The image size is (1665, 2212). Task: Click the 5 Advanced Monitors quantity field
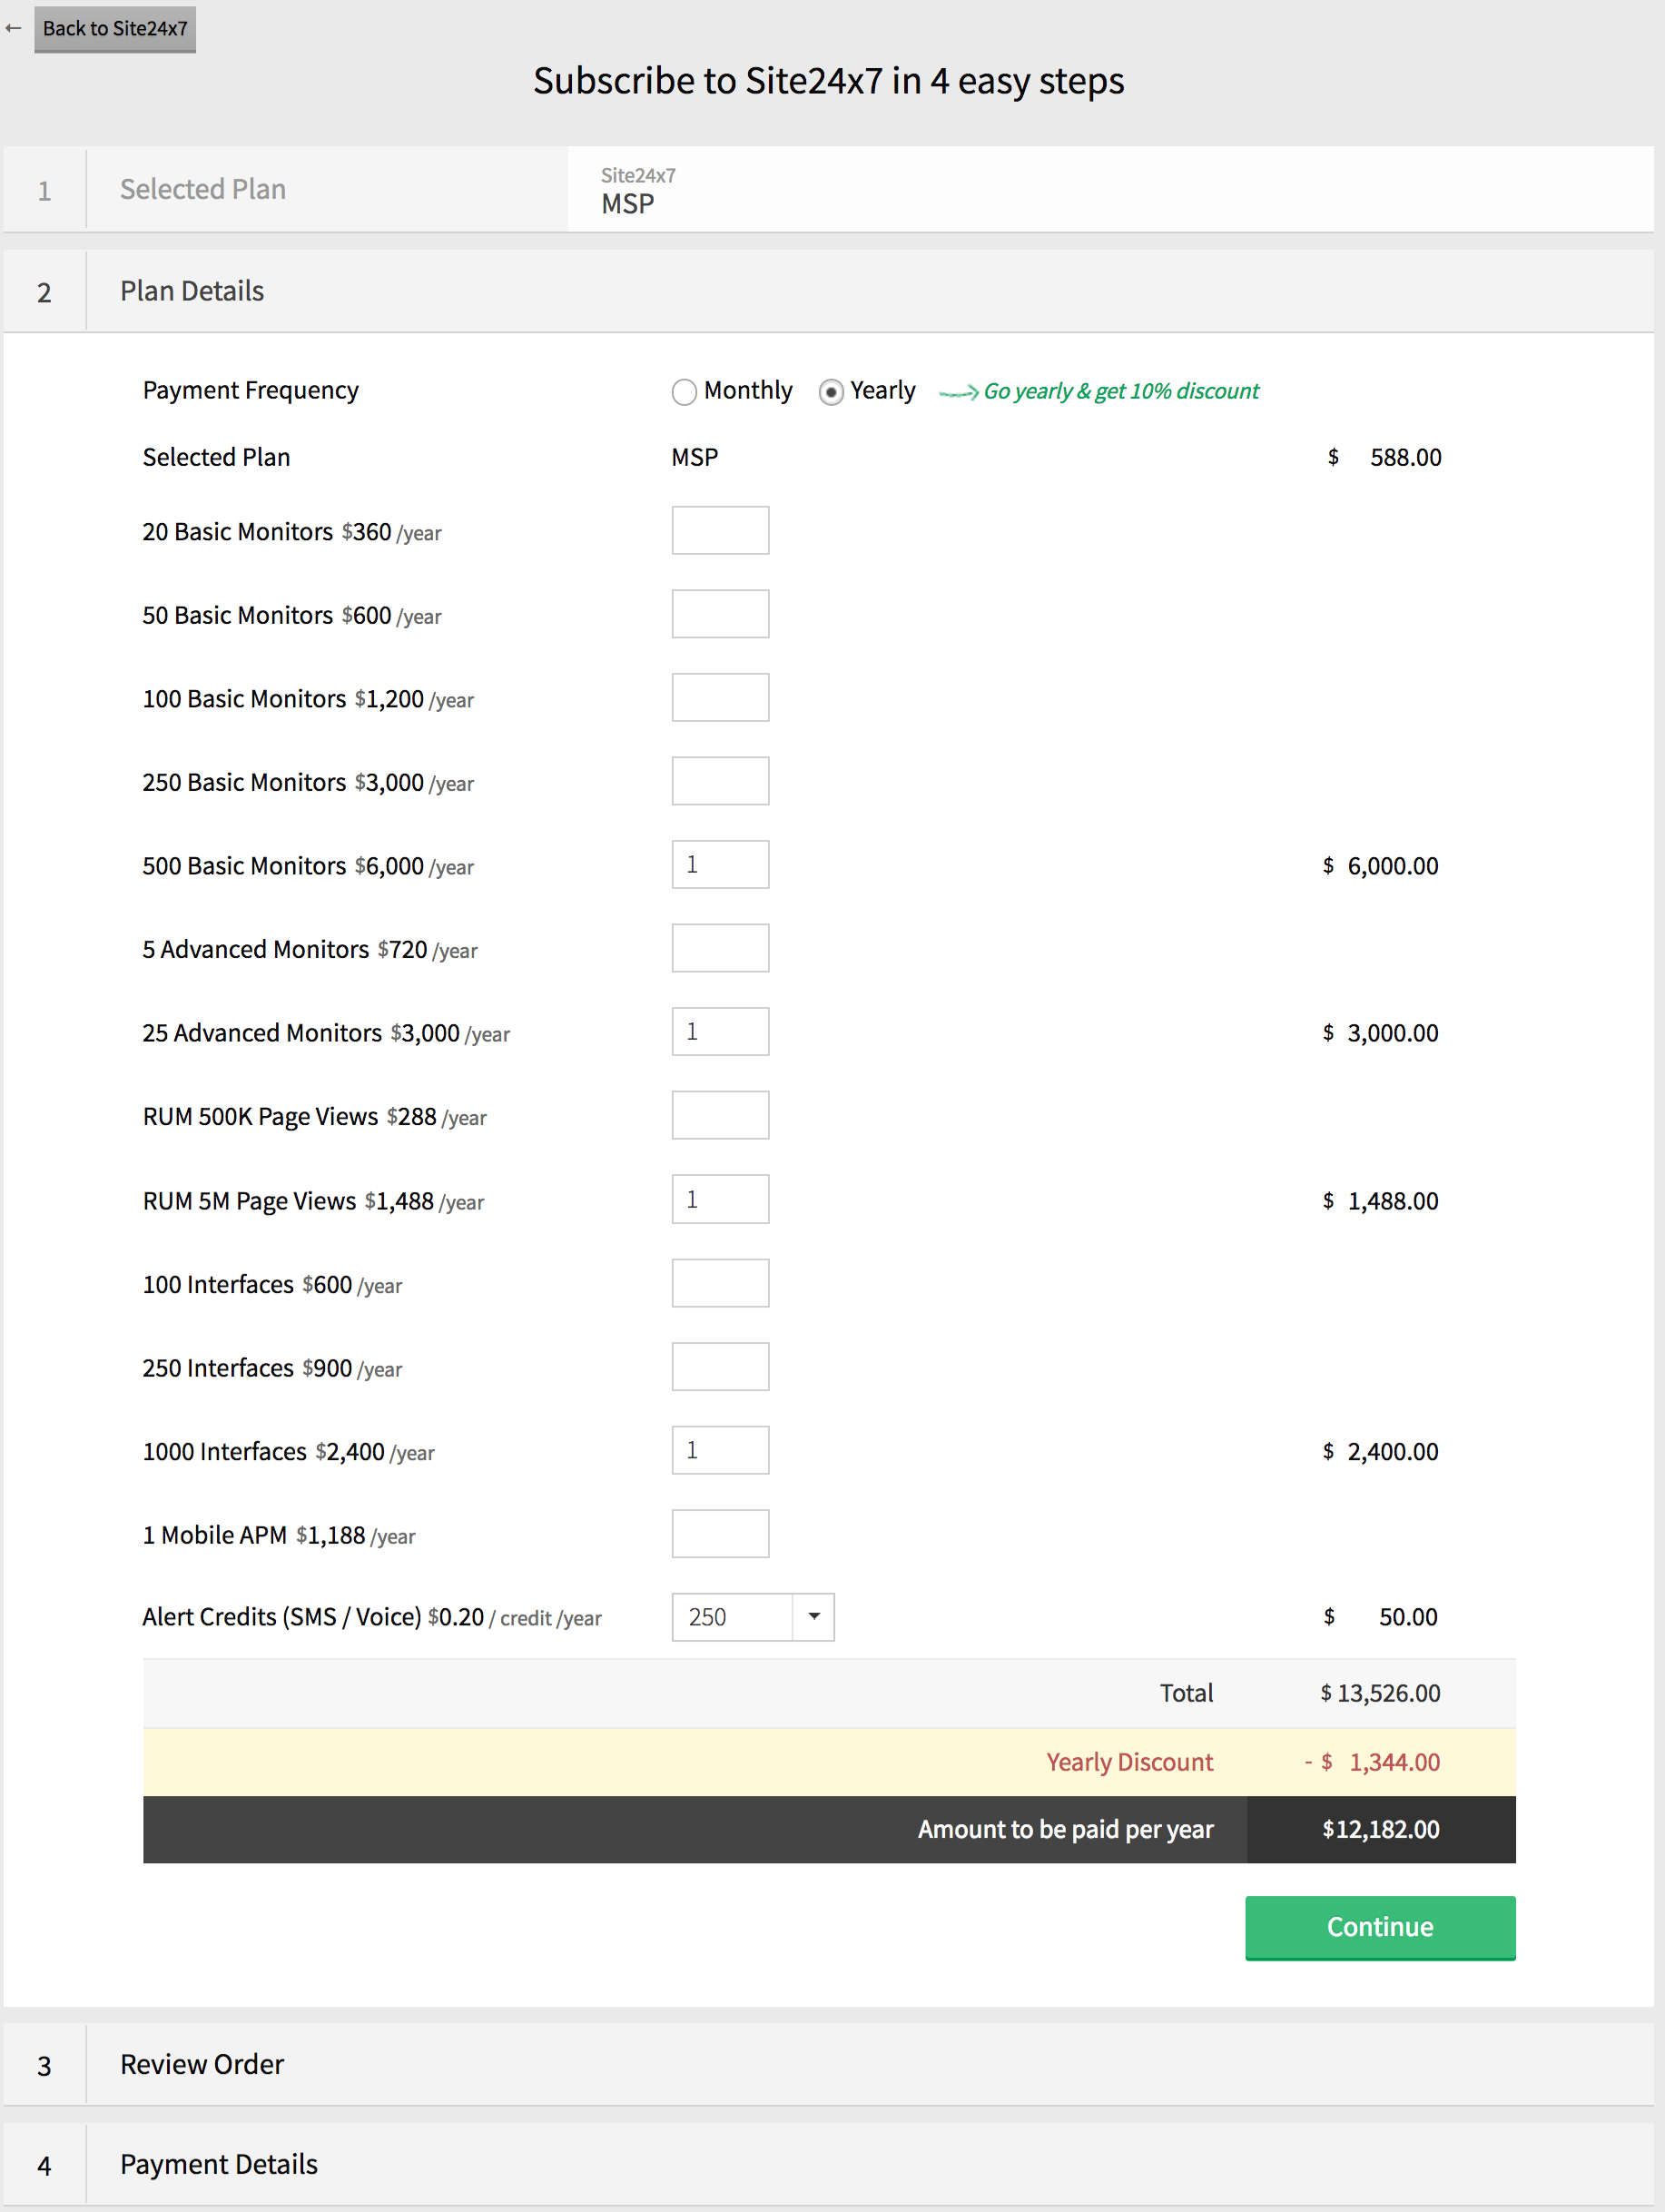[720, 948]
